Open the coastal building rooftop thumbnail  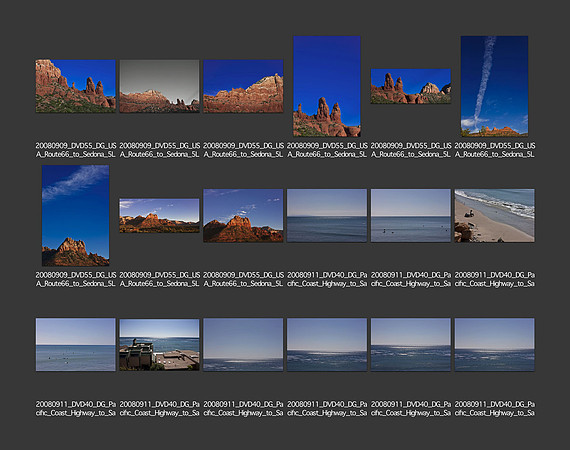pos(159,345)
